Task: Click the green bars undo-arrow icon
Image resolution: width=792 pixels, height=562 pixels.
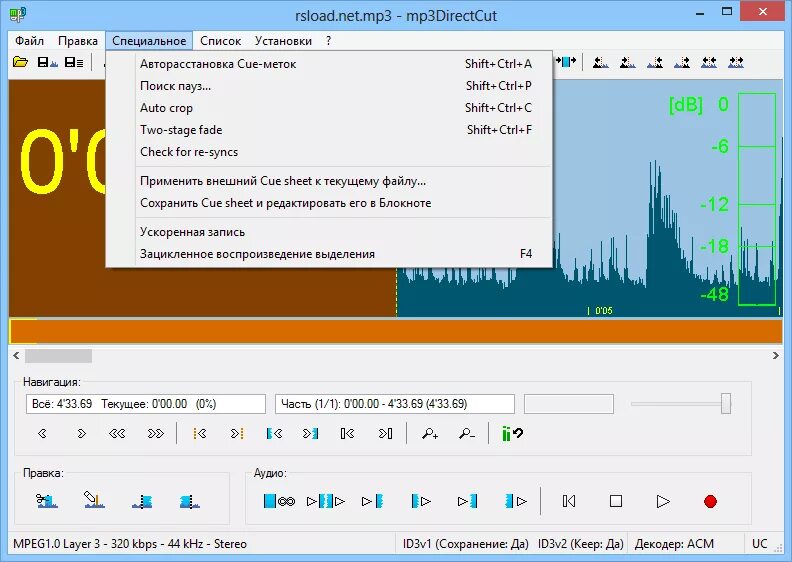Action: click(512, 433)
